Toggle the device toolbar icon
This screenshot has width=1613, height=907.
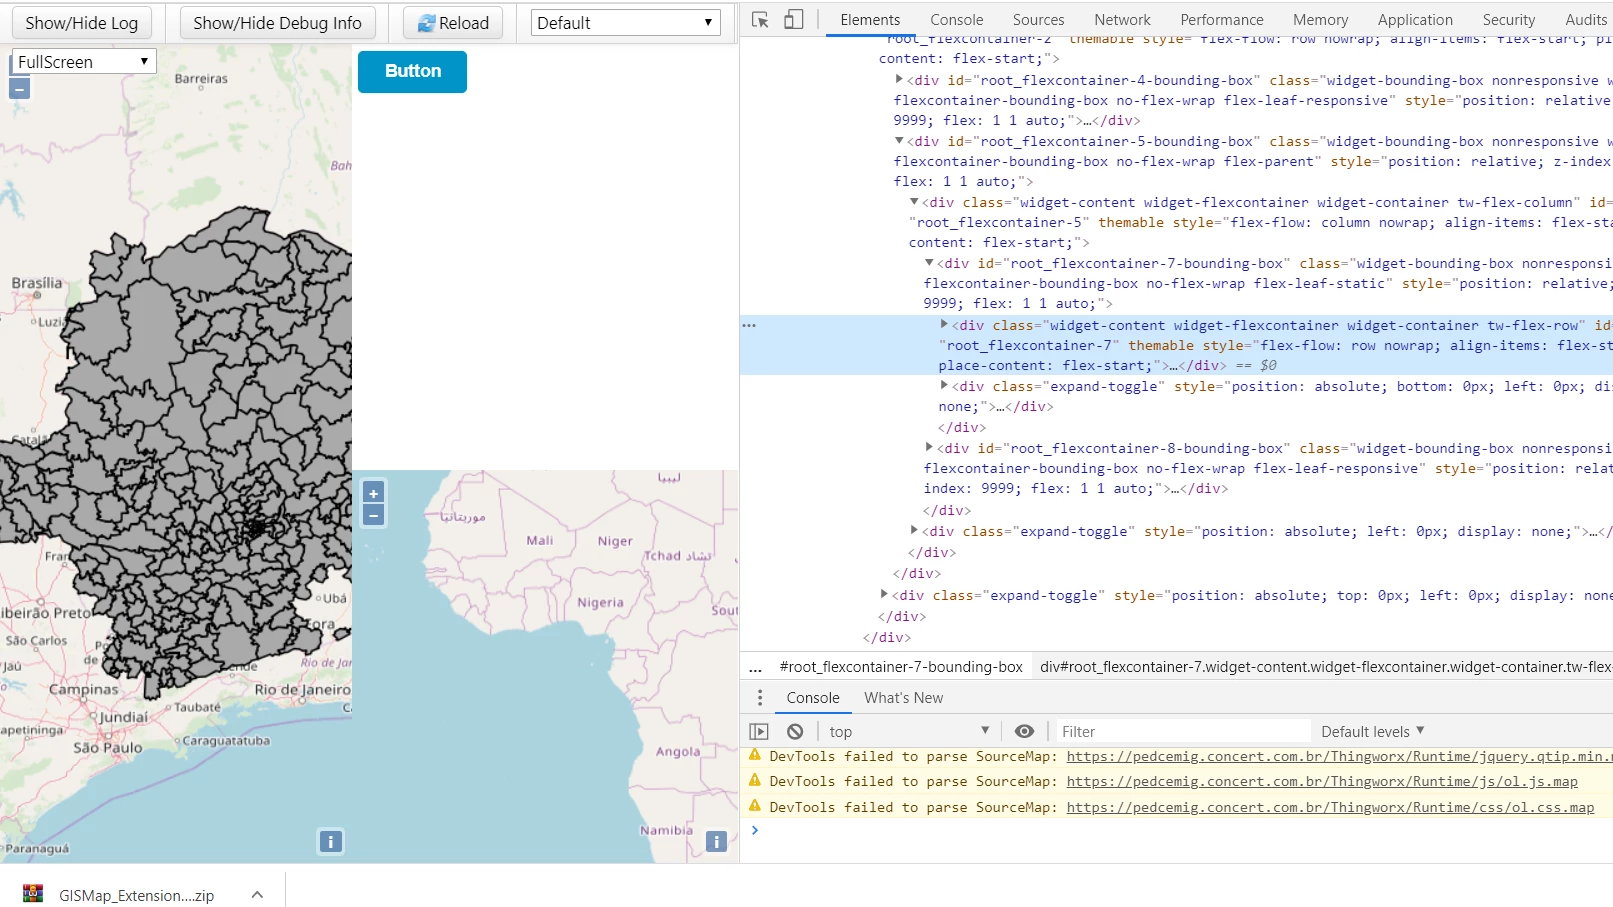pos(793,20)
